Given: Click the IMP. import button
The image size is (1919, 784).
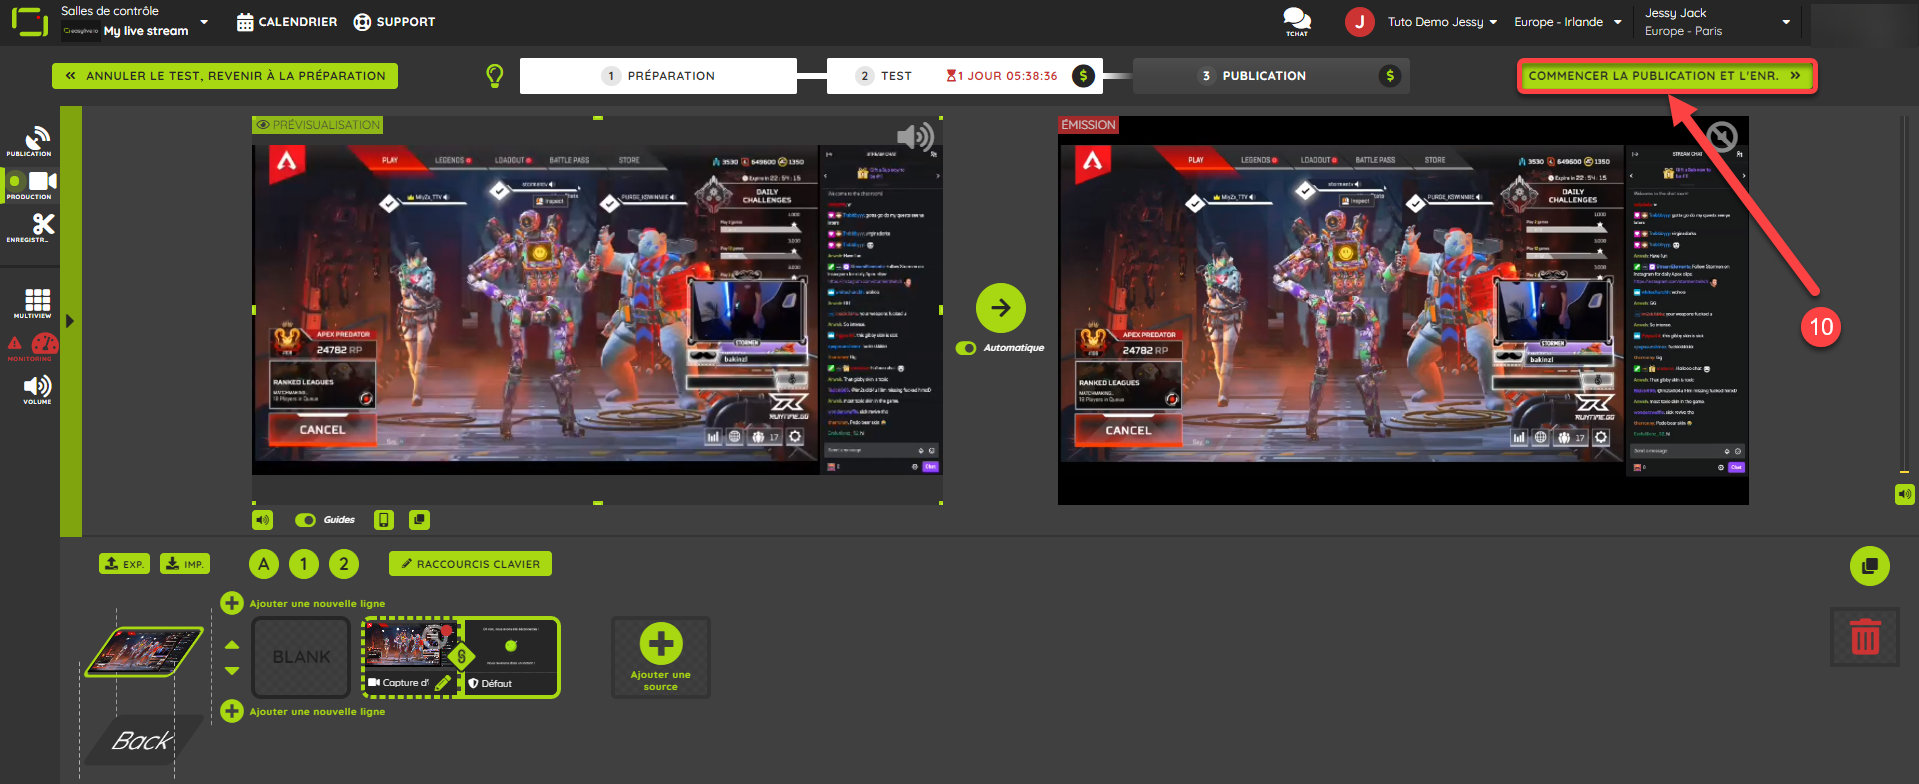Looking at the screenshot, I should pyautogui.click(x=185, y=564).
